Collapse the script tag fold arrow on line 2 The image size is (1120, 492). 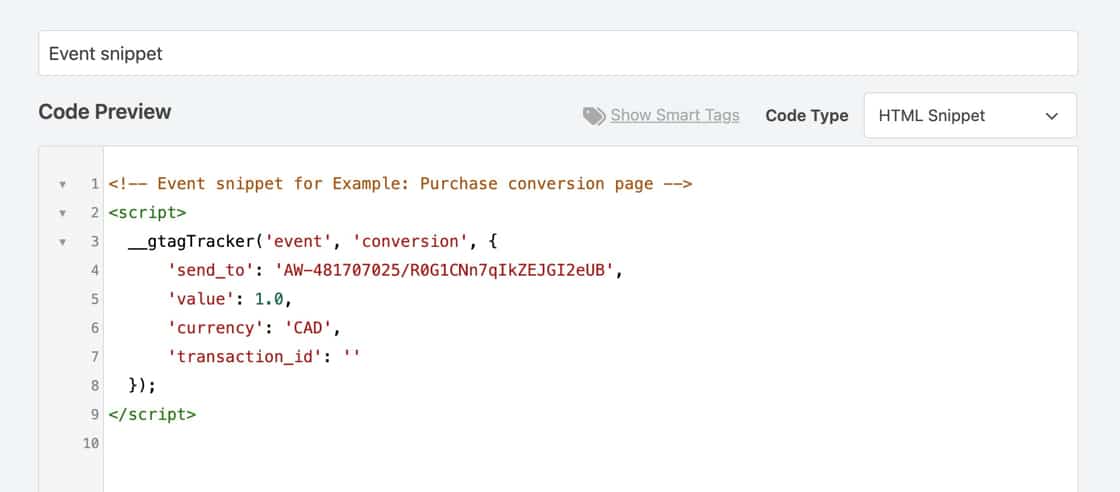tap(62, 213)
